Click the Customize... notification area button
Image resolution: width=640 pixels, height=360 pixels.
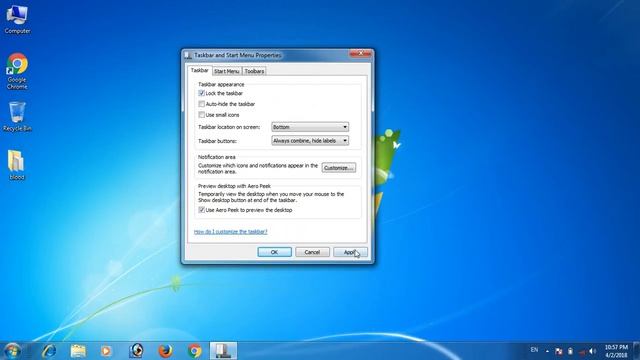pos(338,168)
